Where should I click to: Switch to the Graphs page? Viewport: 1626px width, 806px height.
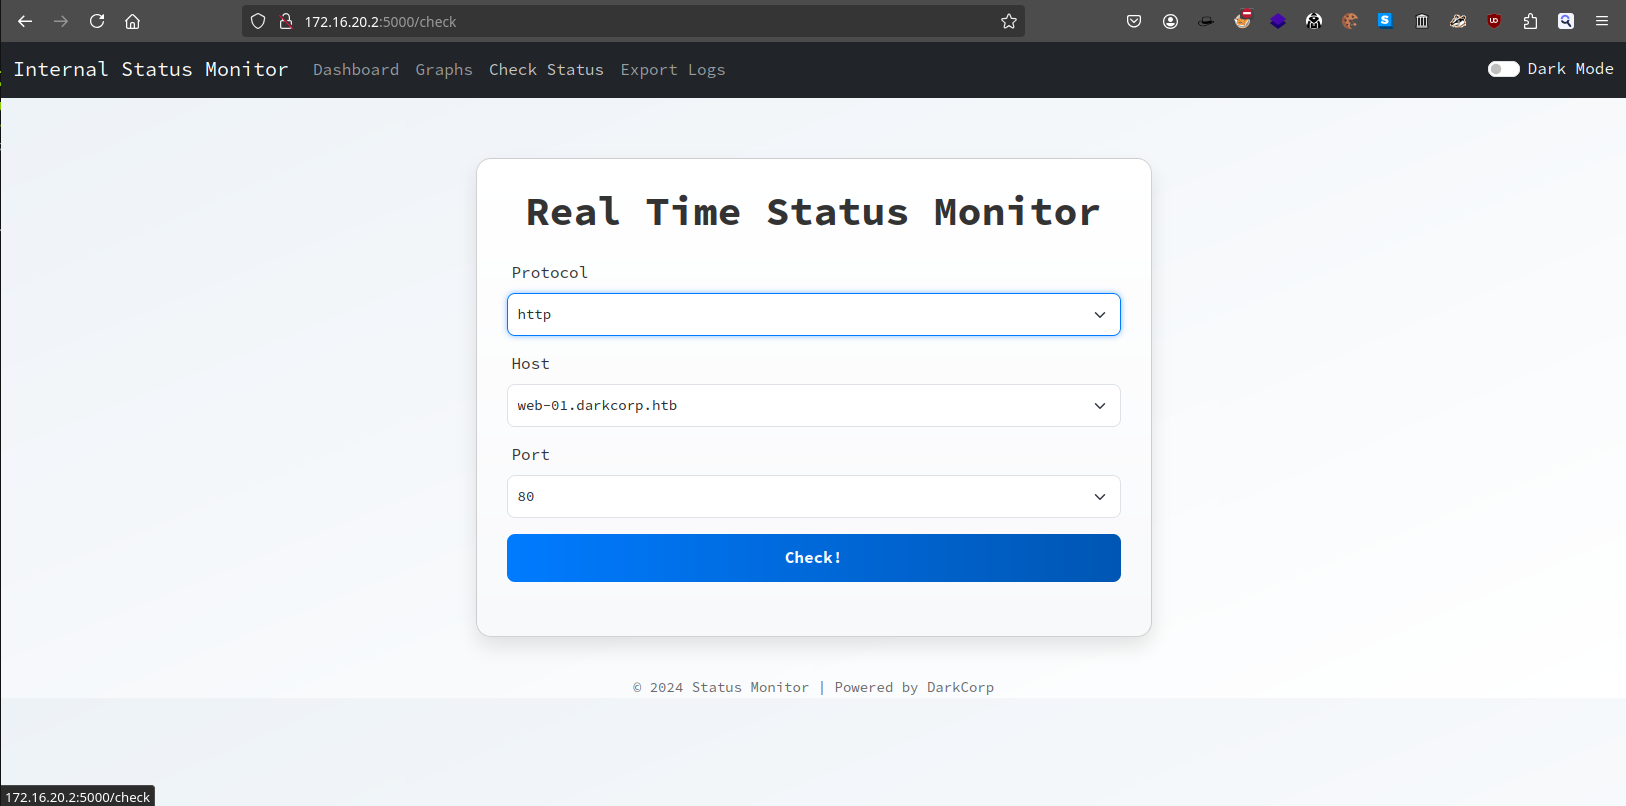(443, 70)
